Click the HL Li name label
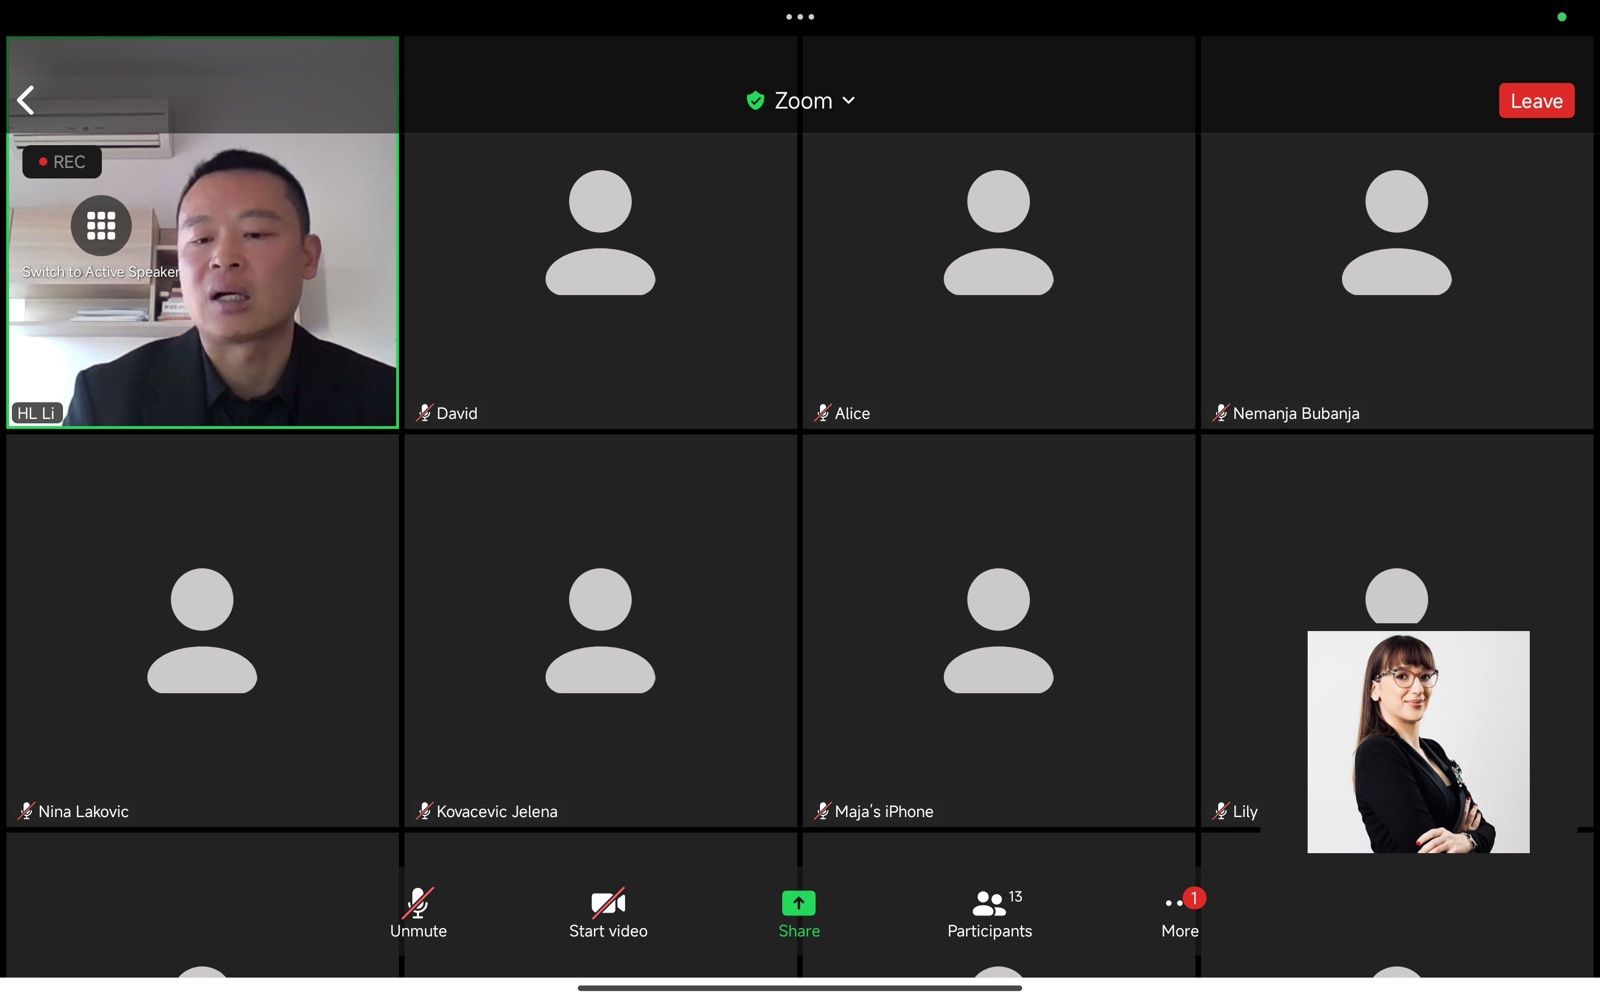 [x=36, y=413]
